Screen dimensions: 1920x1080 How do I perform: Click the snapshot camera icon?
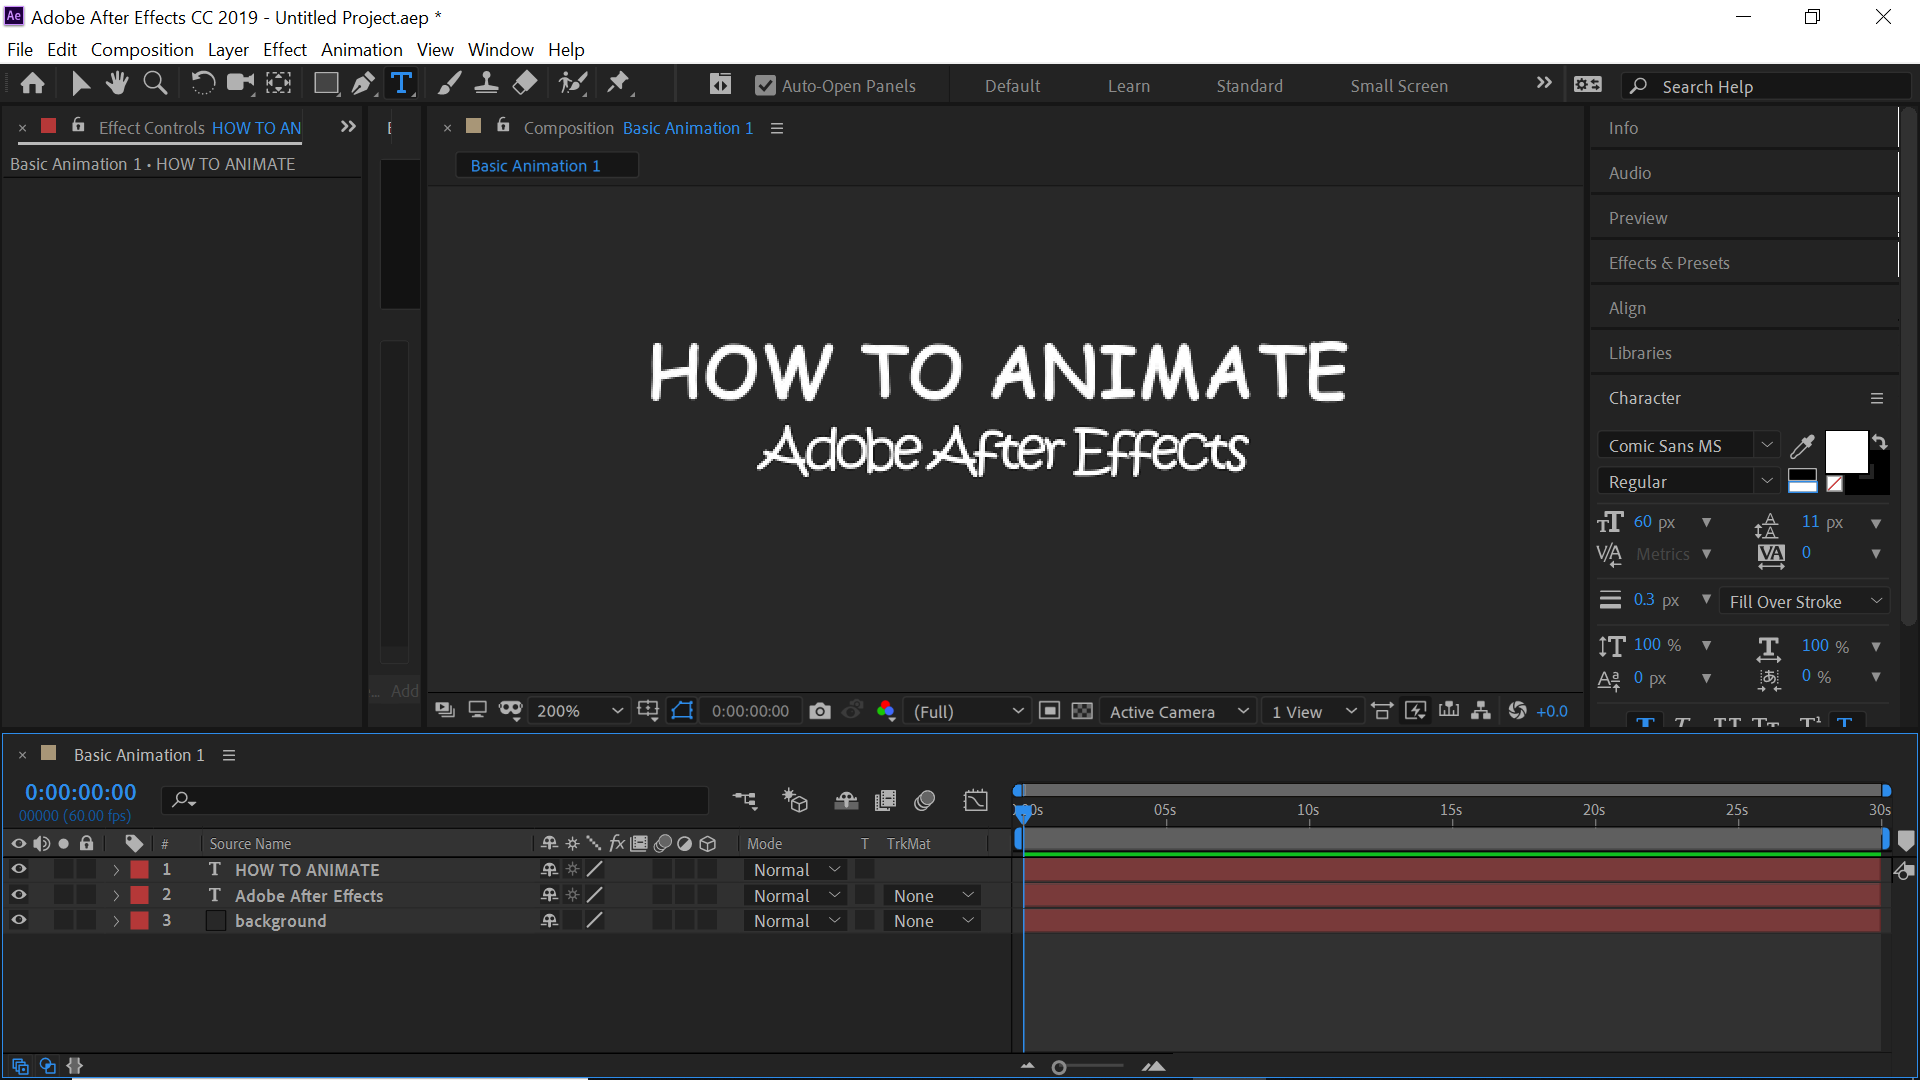(820, 711)
